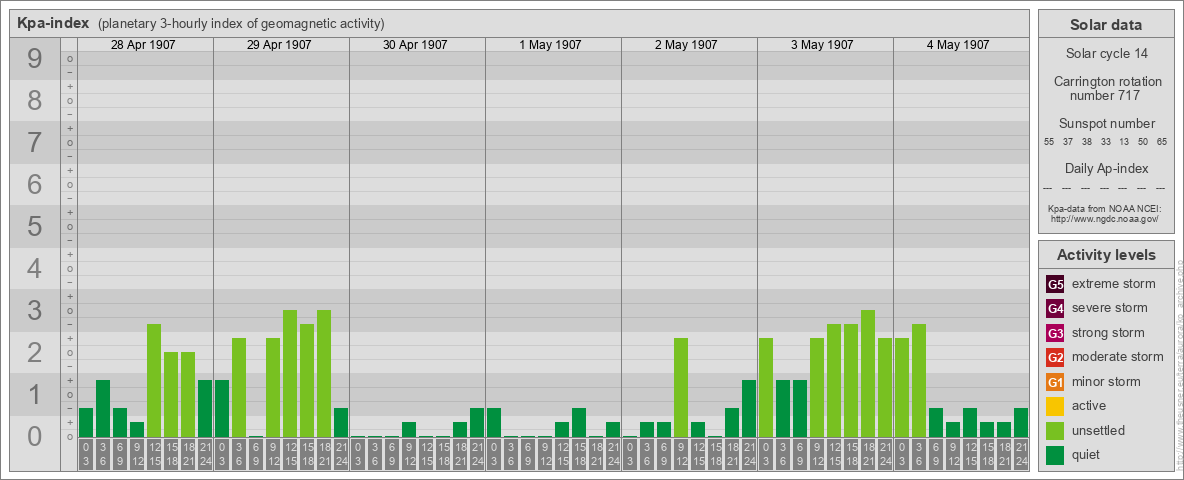Viewport: 1184px width, 480px height.
Task: Click the Kp scale number 7
Action: [x=35, y=143]
